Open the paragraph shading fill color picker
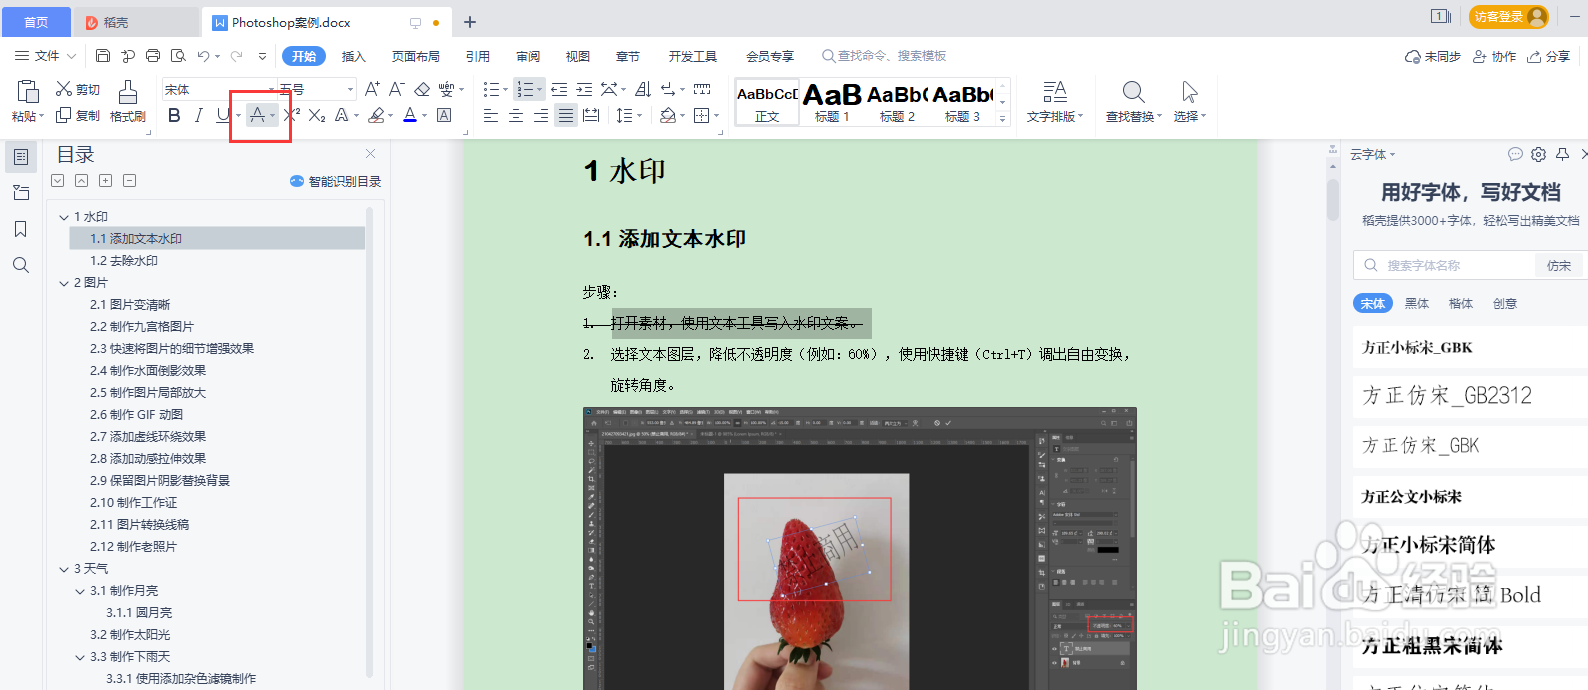The width and height of the screenshot is (1588, 690). pyautogui.click(x=681, y=116)
